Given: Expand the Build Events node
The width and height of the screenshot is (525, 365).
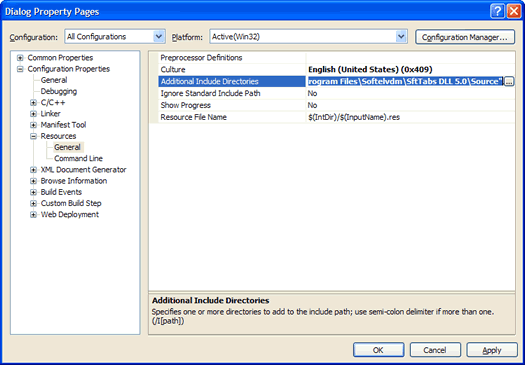Looking at the screenshot, I should pyautogui.click(x=33, y=193).
